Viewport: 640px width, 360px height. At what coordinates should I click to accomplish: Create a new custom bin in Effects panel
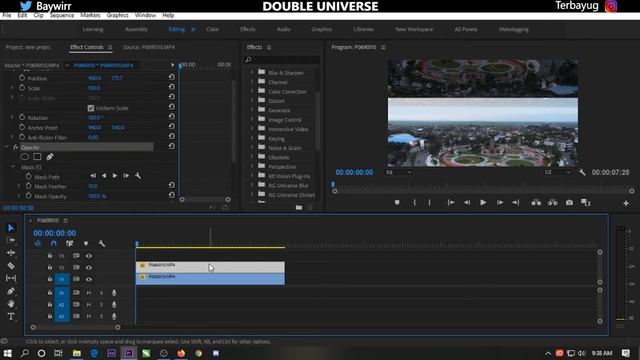[x=299, y=207]
